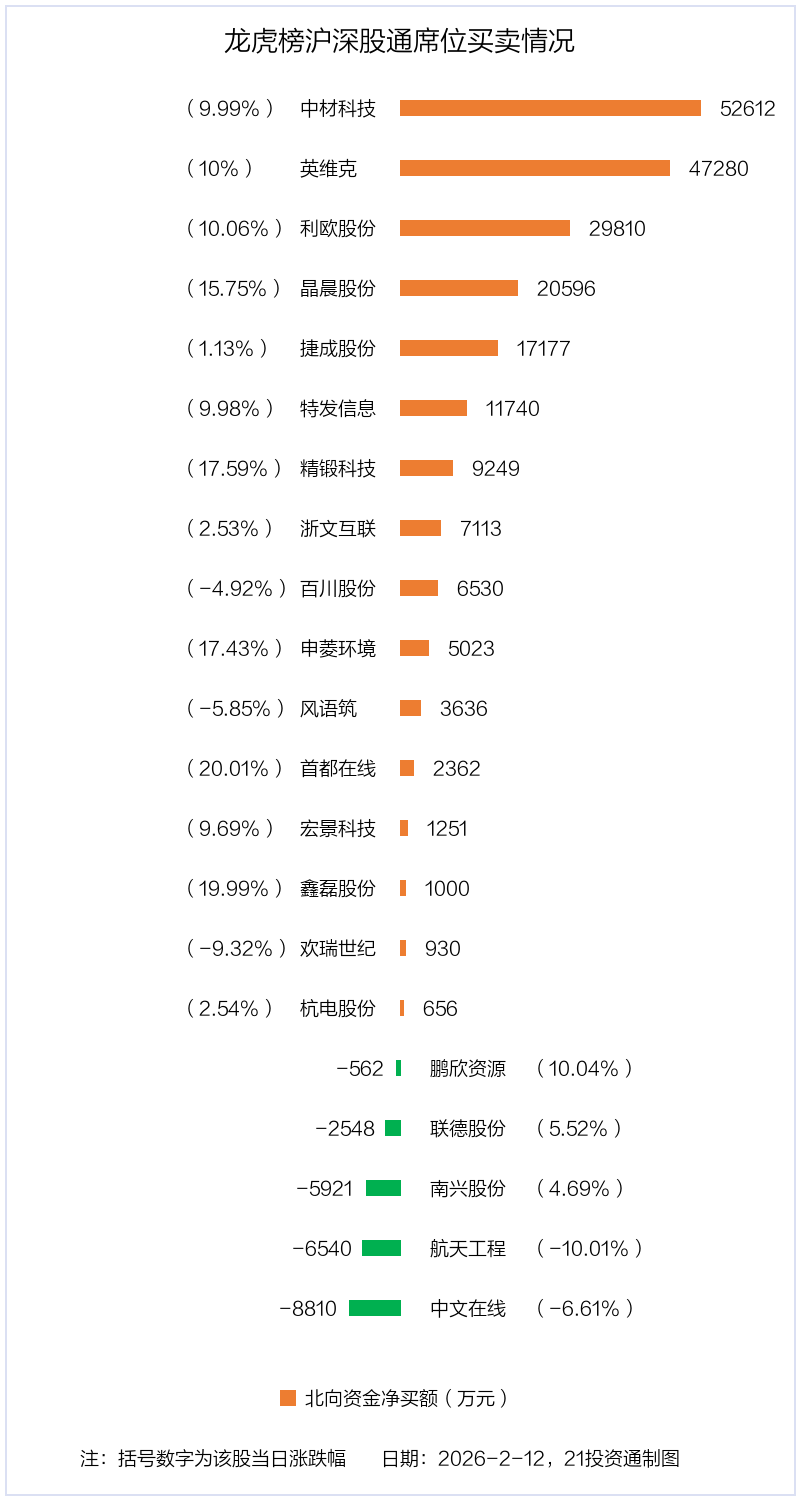Select the 航天工程 green bar
This screenshot has height=1500, width=800.
coord(381,1248)
